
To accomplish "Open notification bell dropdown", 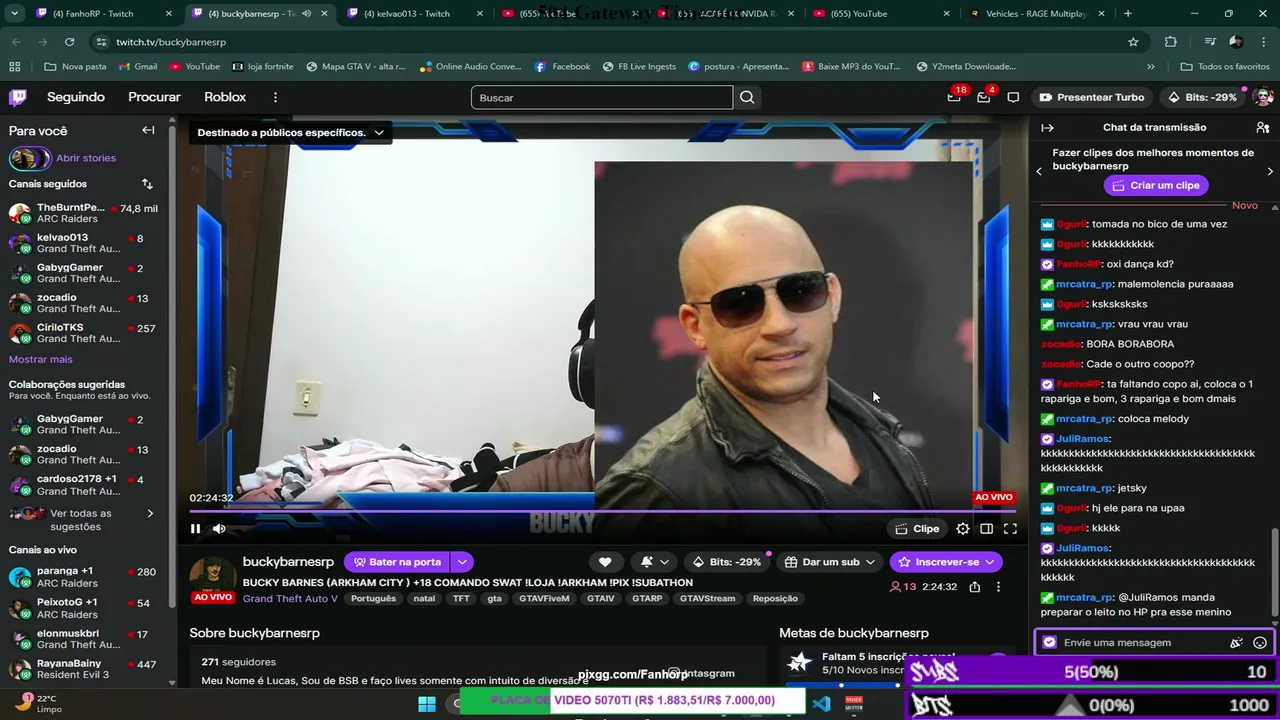I will (x=654, y=562).
